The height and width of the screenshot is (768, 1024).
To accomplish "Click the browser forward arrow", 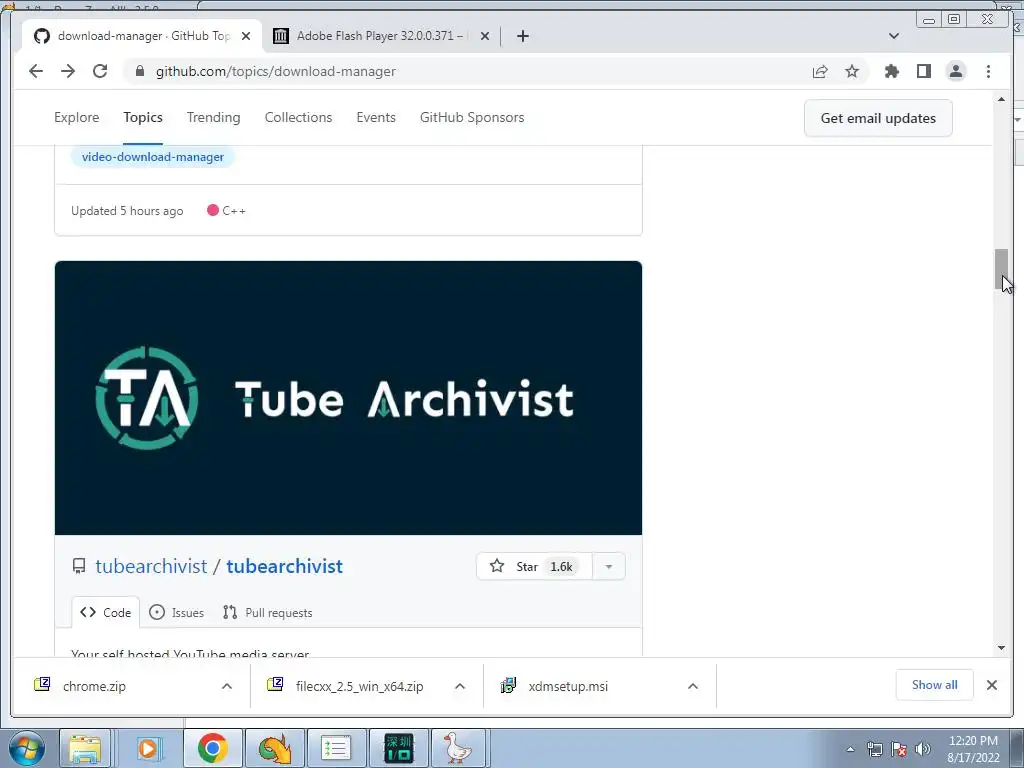I will click(68, 71).
